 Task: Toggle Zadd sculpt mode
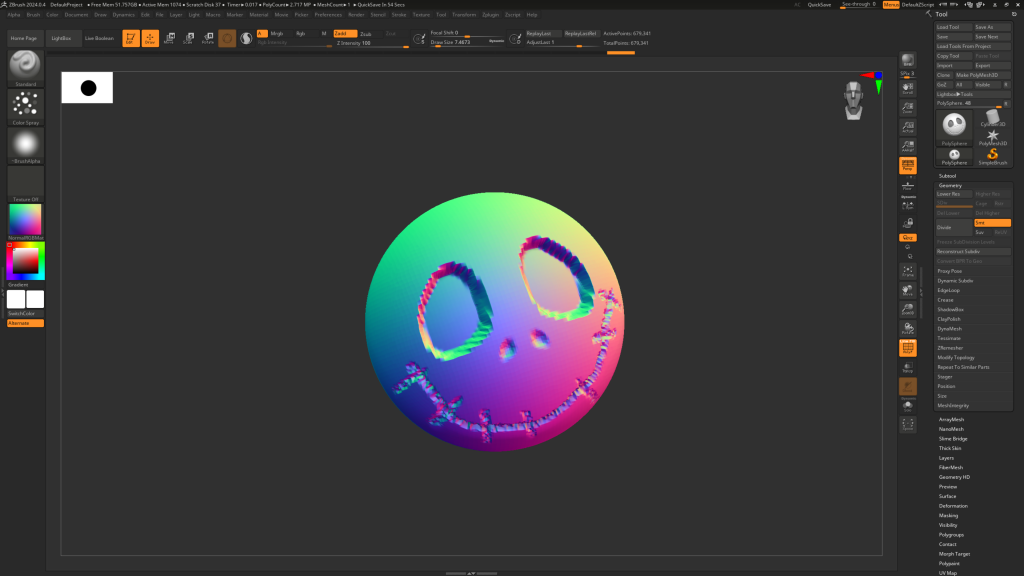[x=344, y=33]
